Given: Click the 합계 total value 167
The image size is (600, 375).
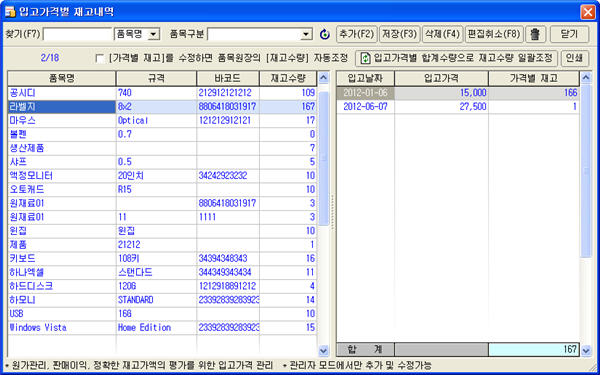Looking at the screenshot, I should coord(534,349).
